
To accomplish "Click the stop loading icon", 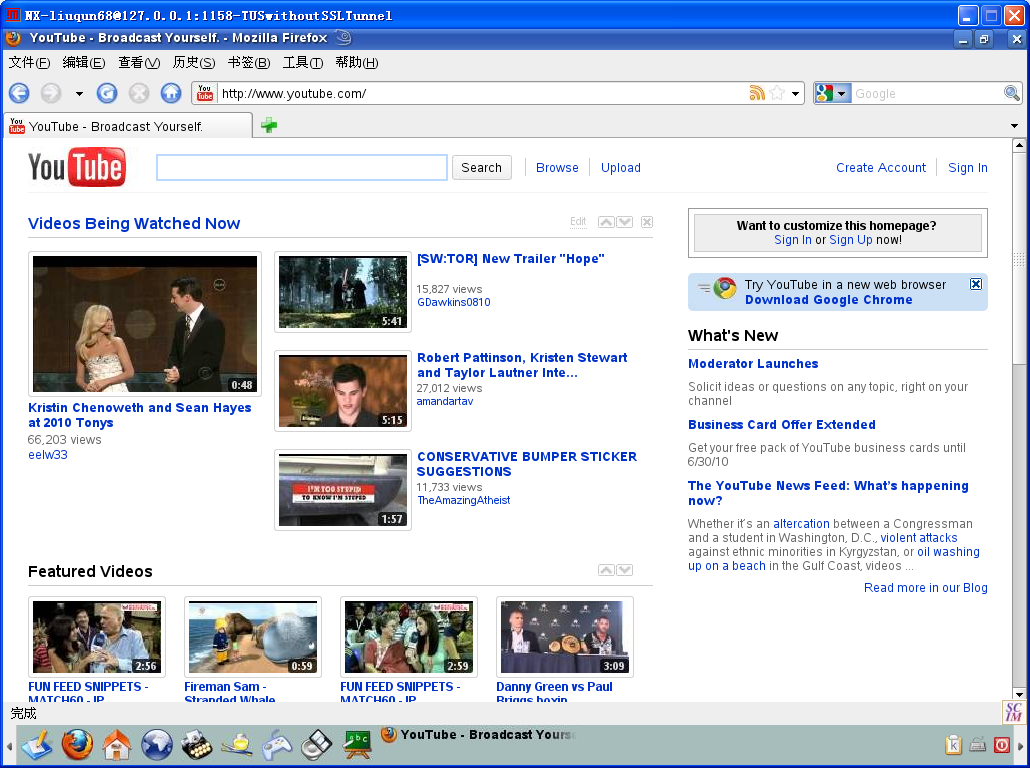I will coord(139,93).
